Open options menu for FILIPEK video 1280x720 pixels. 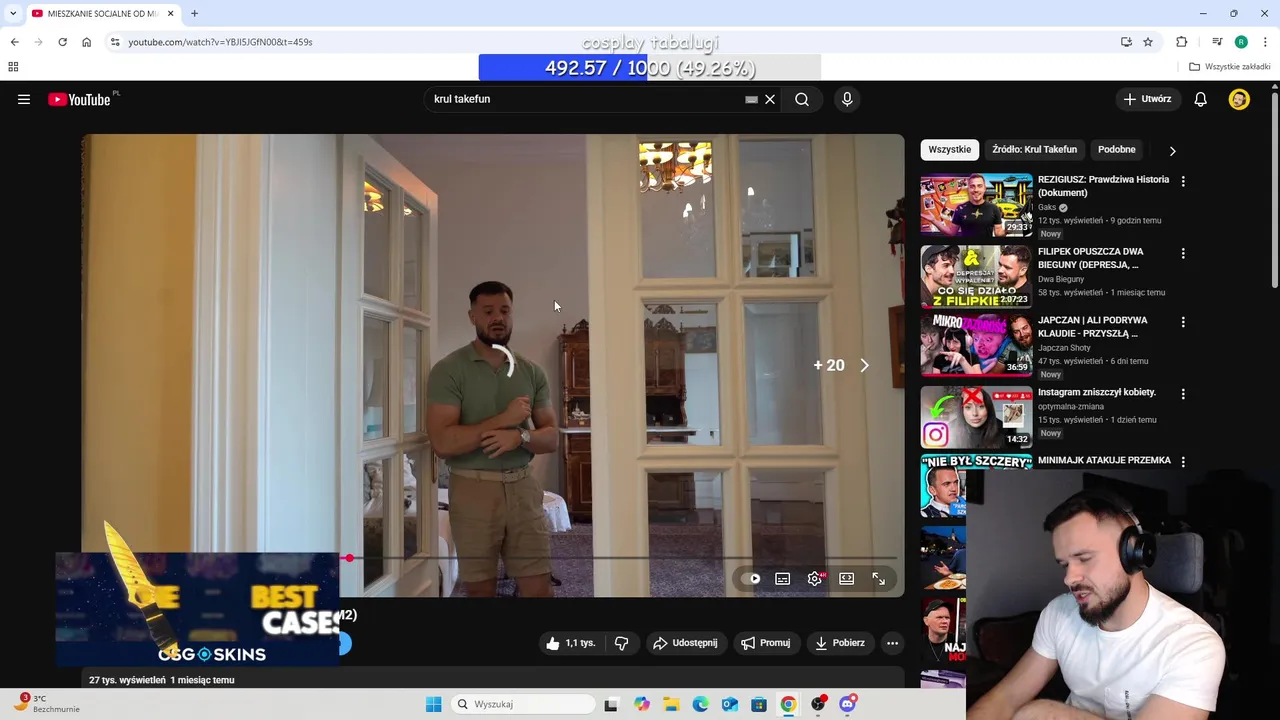[x=1183, y=253]
